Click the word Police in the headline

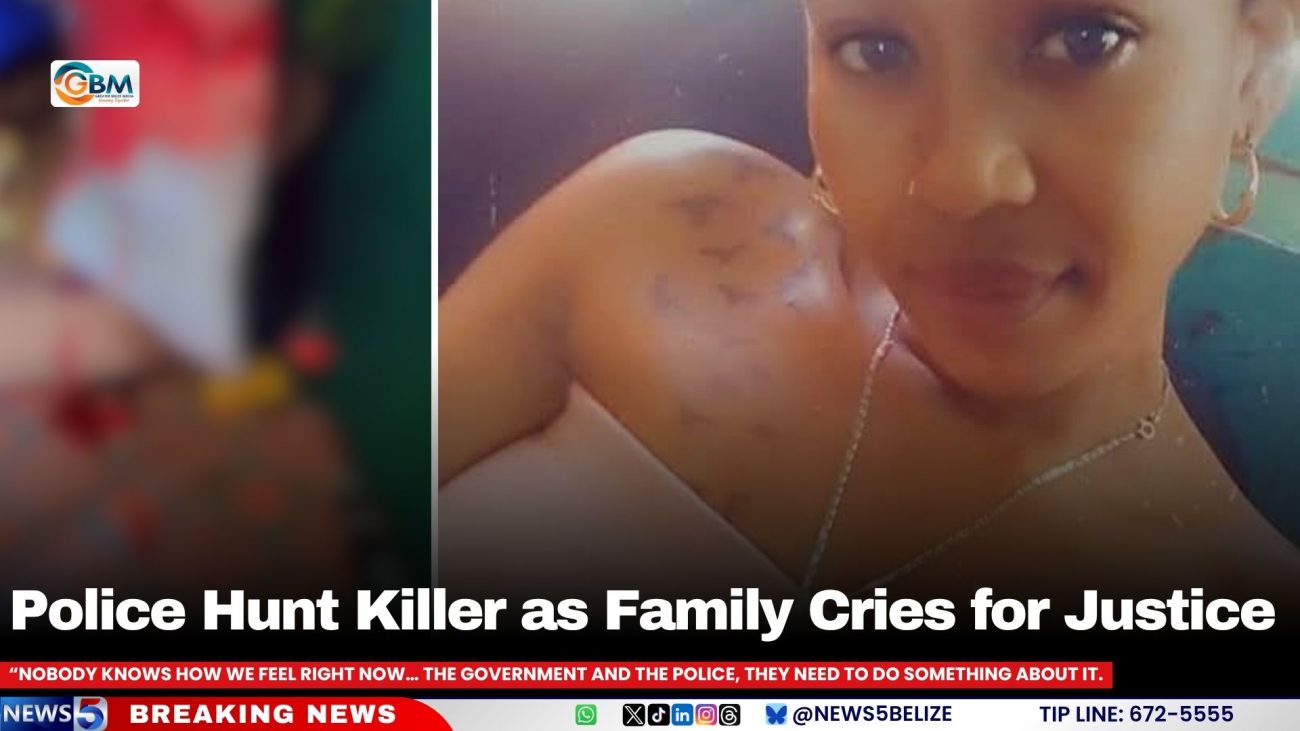pos(98,612)
